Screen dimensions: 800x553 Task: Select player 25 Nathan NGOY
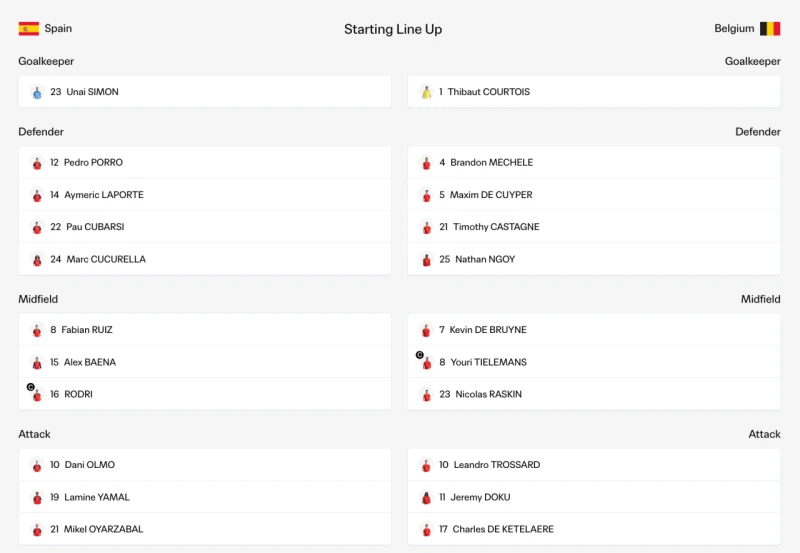593,259
